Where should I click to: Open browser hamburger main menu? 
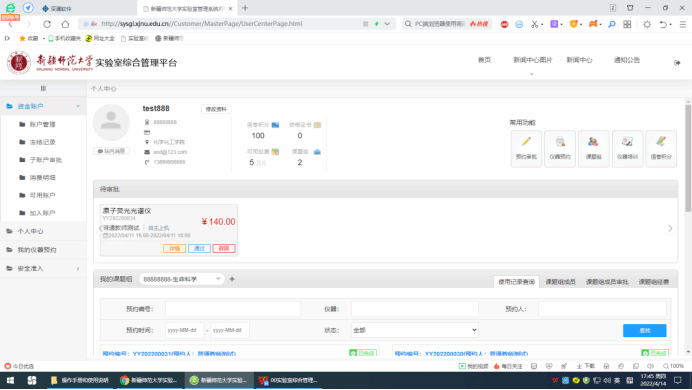[682, 24]
